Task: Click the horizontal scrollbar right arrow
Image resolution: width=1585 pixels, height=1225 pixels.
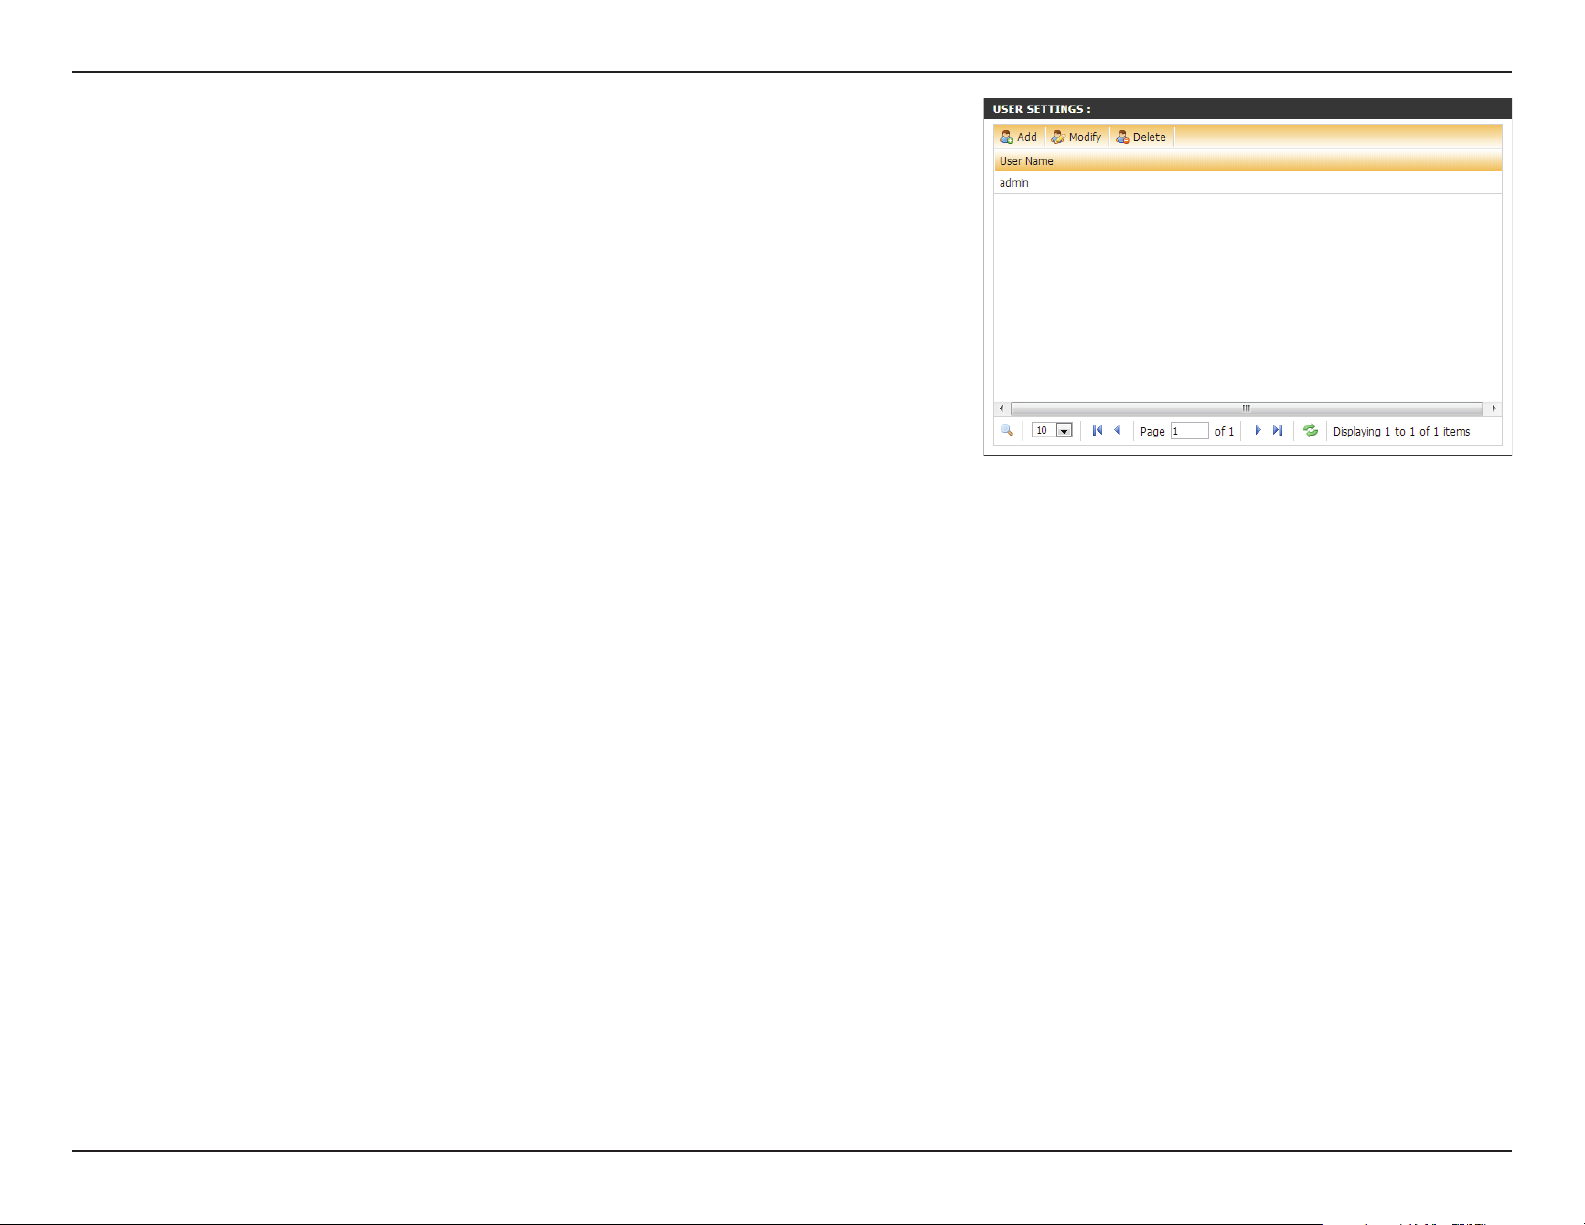Action: pyautogui.click(x=1494, y=408)
